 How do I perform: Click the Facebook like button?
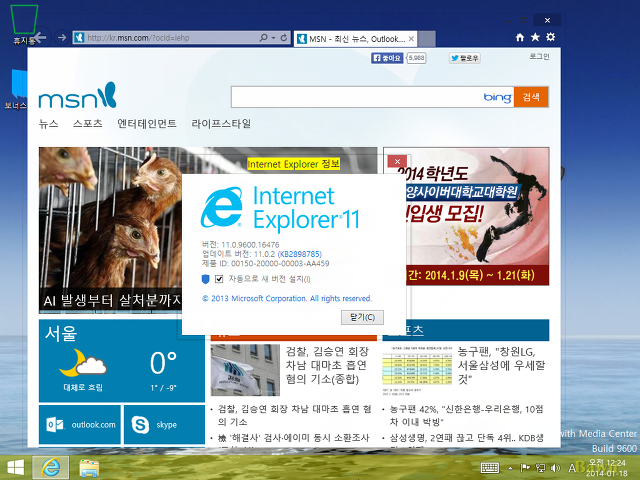click(387, 58)
